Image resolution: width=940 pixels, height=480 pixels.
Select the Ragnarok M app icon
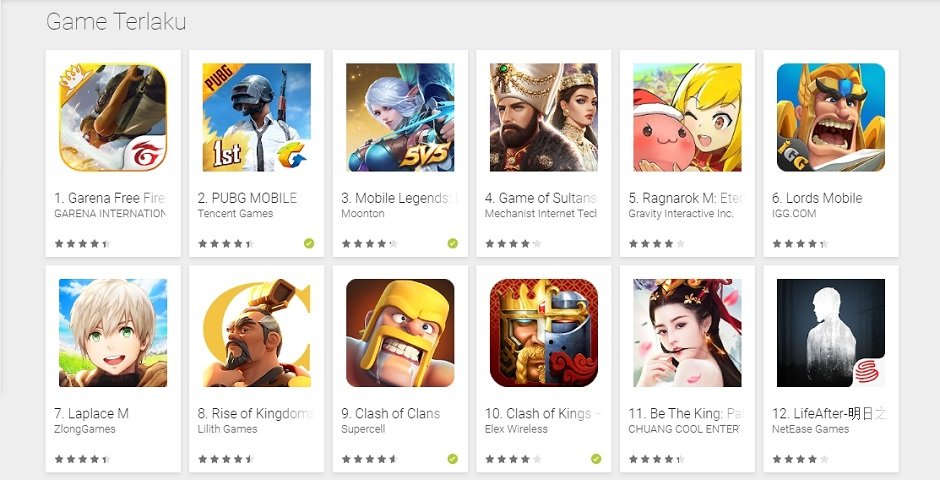(x=687, y=117)
